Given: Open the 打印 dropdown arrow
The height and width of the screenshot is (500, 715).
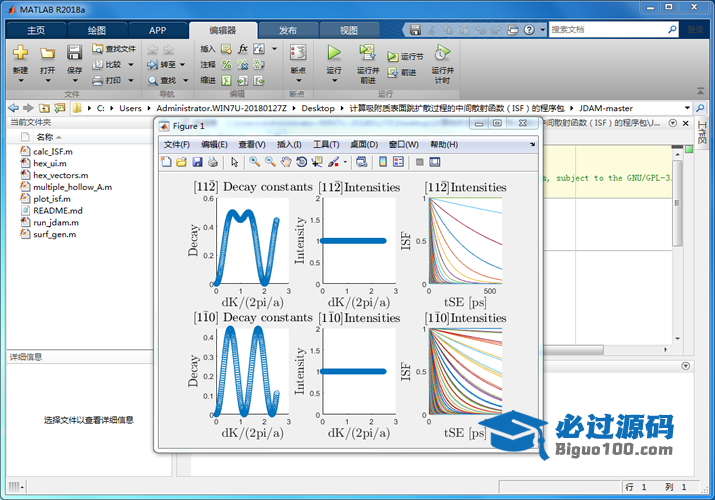Looking at the screenshot, I should [x=131, y=81].
